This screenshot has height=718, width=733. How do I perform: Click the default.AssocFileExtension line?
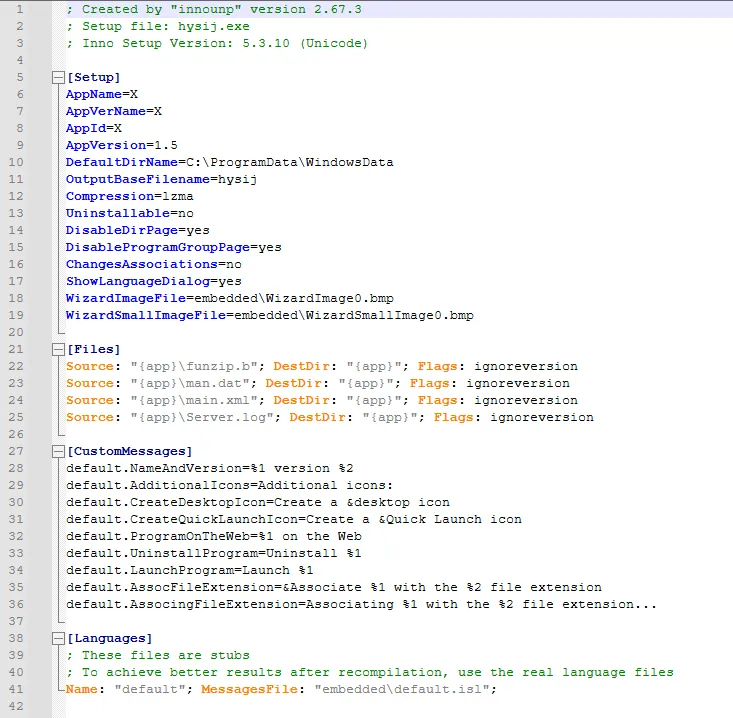click(334, 588)
